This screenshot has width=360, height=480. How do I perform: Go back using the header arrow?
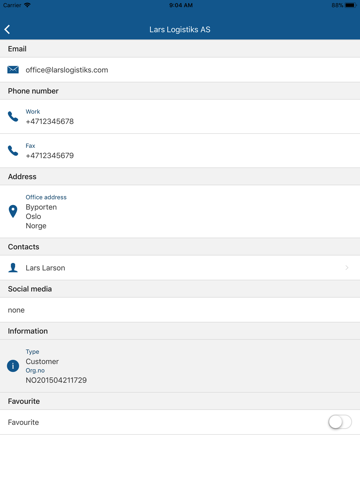point(7,29)
